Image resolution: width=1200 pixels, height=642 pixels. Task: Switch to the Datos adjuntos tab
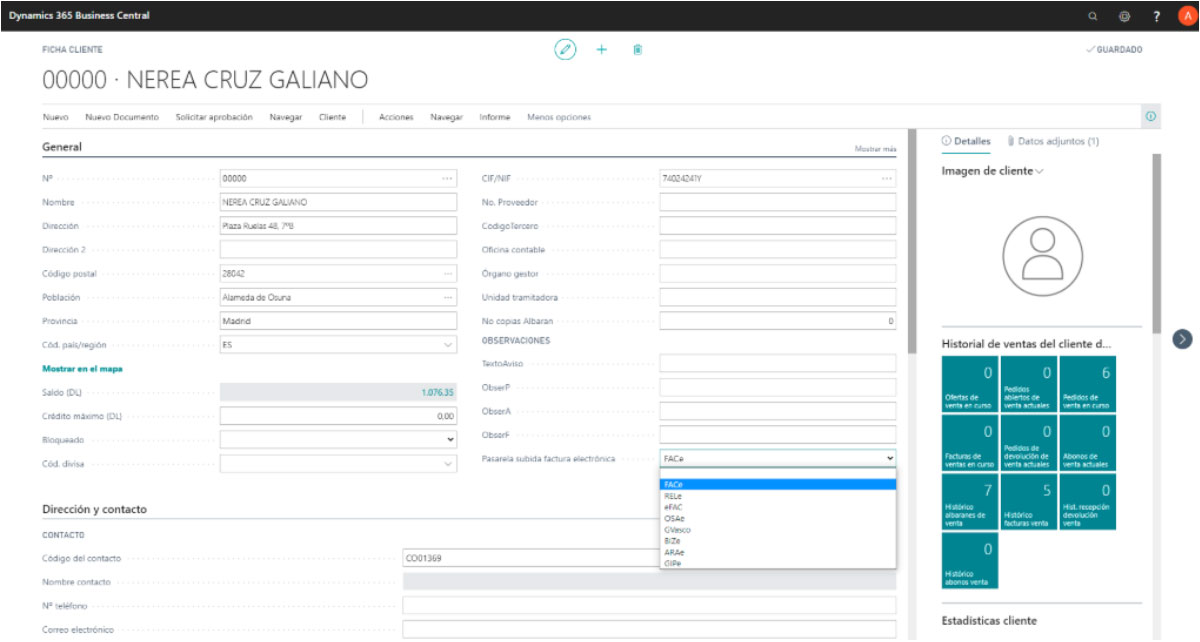(1053, 141)
